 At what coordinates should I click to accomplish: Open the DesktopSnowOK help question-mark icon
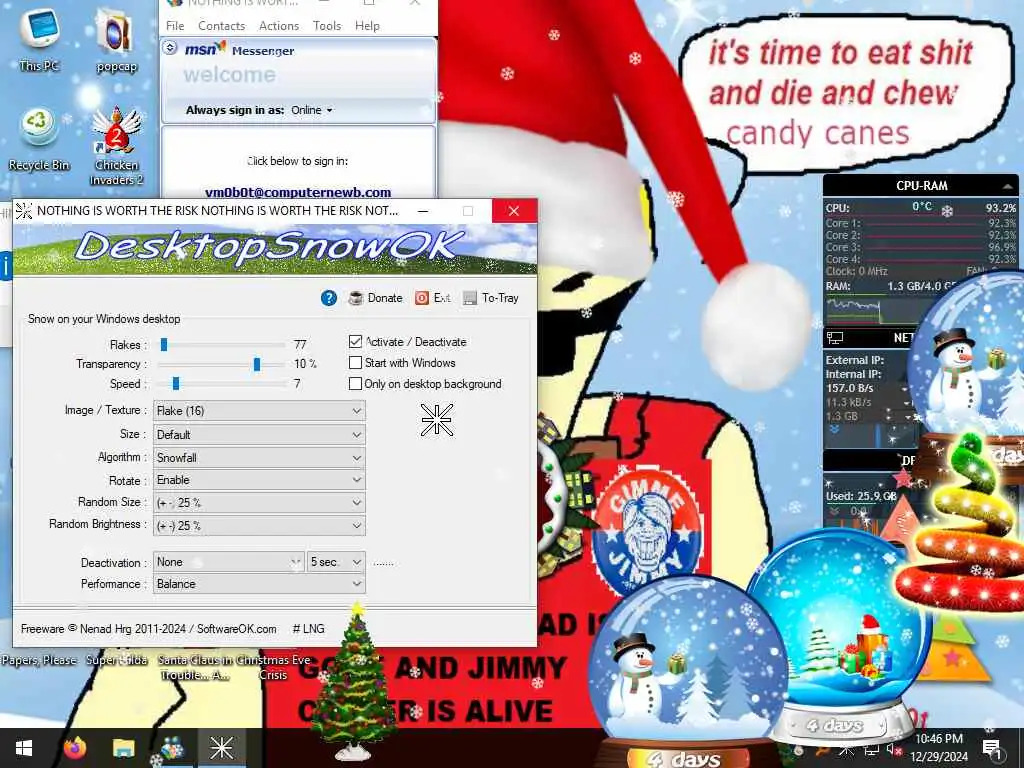click(328, 298)
